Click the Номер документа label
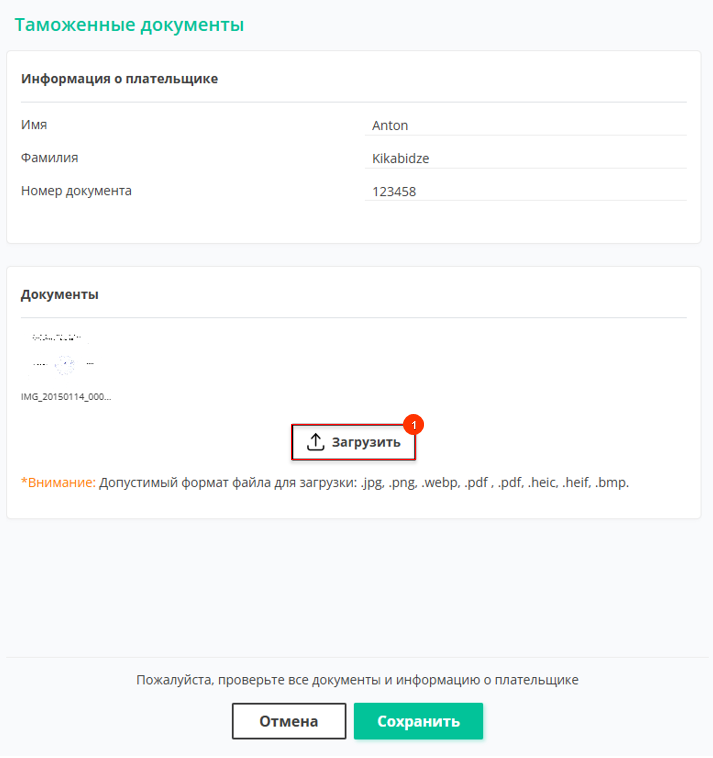Screen dimensions: 713x758 click(x=76, y=191)
